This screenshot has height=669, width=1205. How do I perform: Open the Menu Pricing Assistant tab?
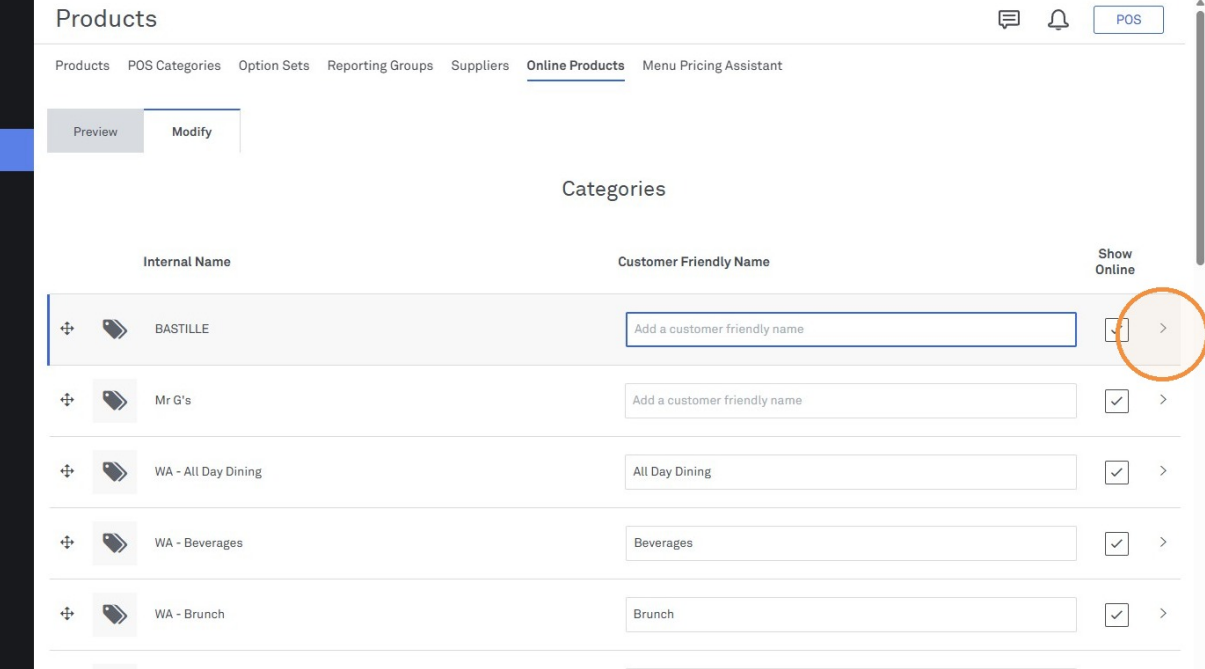(x=712, y=65)
